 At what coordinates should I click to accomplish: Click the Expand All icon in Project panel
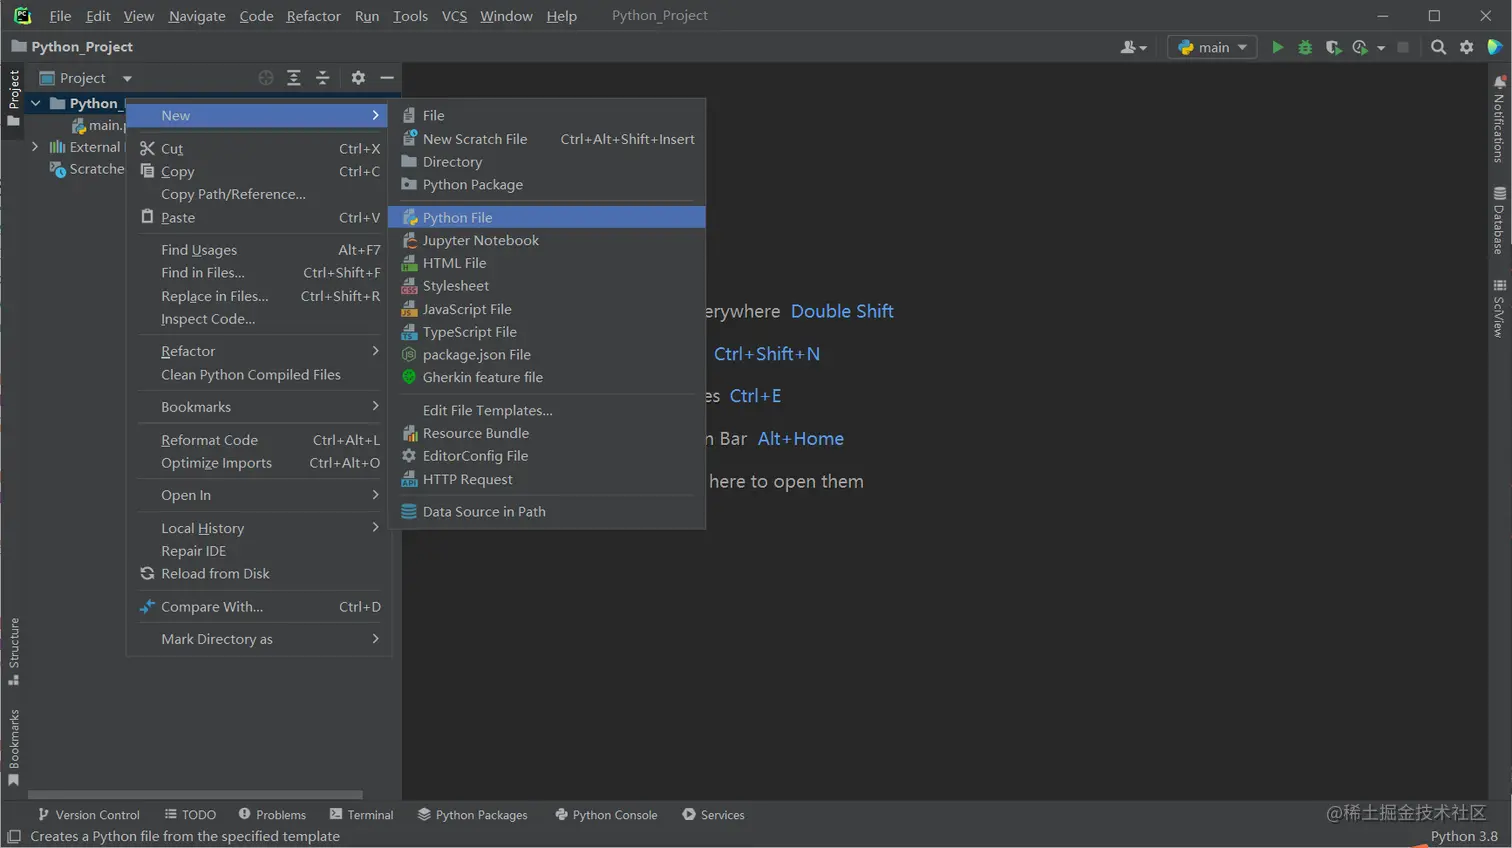click(294, 78)
